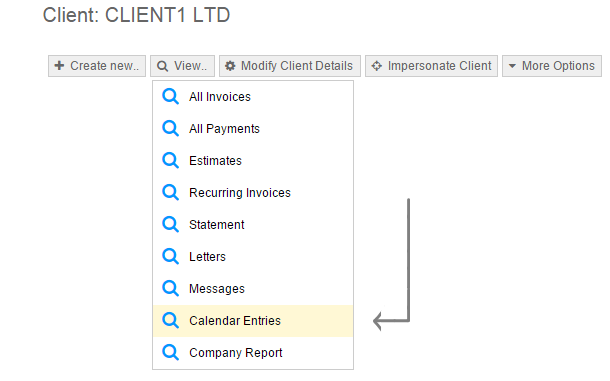The height and width of the screenshot is (381, 610).
Task: Click the crosshair icon on Impersonate Client
Action: click(x=376, y=66)
